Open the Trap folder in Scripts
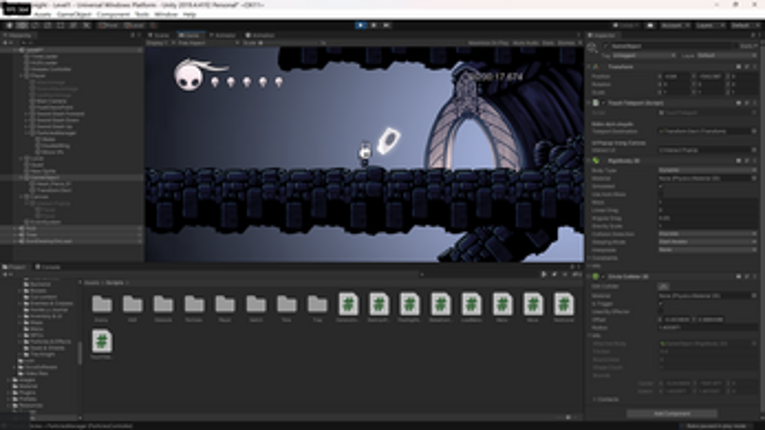This screenshot has width=765, height=430. click(x=317, y=308)
